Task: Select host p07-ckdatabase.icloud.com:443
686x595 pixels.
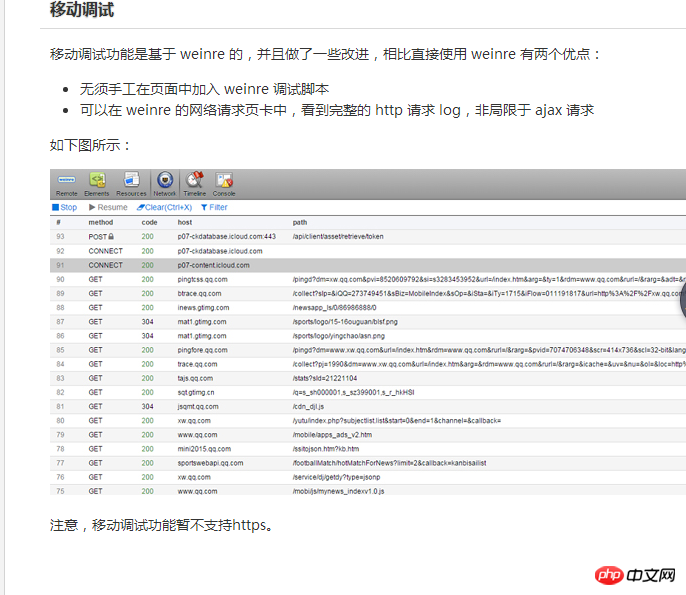Action: tap(227, 237)
